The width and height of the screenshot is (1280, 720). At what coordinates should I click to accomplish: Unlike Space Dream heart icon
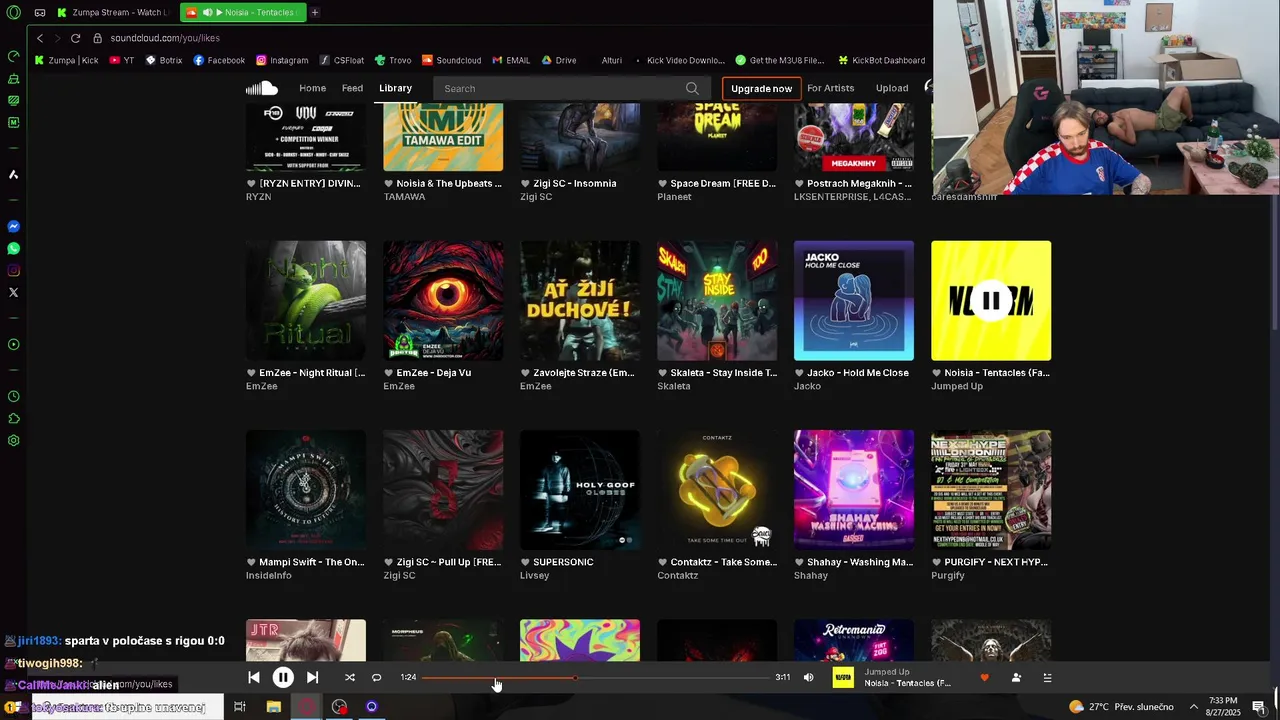[662, 184]
